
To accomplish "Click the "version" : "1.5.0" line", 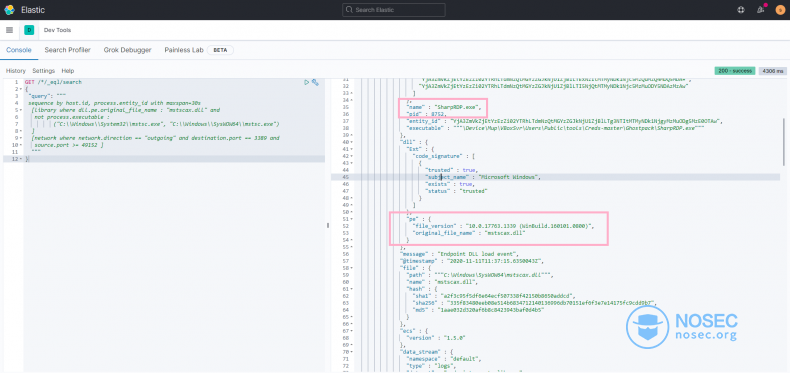I will [x=436, y=338].
